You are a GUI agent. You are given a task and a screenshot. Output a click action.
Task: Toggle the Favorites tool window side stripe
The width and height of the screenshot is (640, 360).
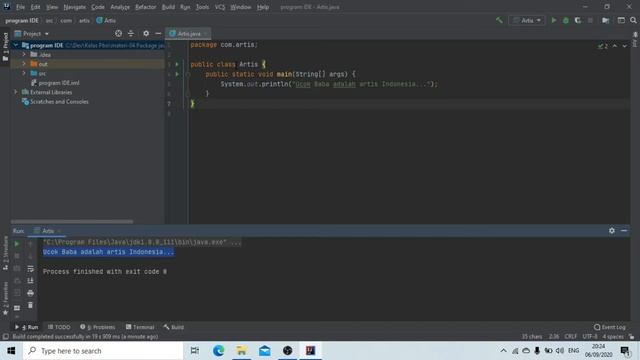click(x=5, y=298)
